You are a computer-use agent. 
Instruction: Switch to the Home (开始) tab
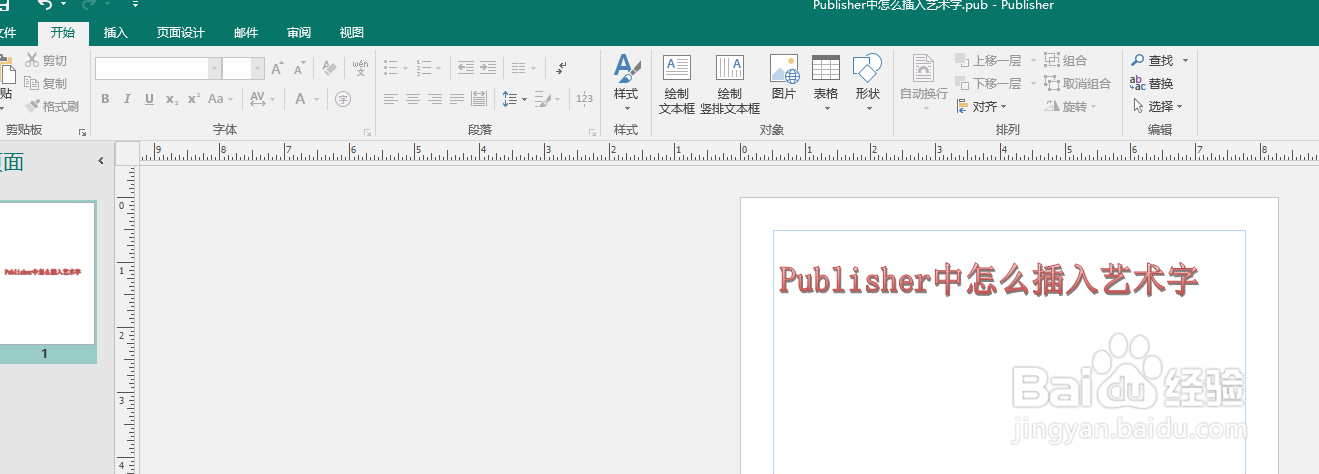[63, 33]
